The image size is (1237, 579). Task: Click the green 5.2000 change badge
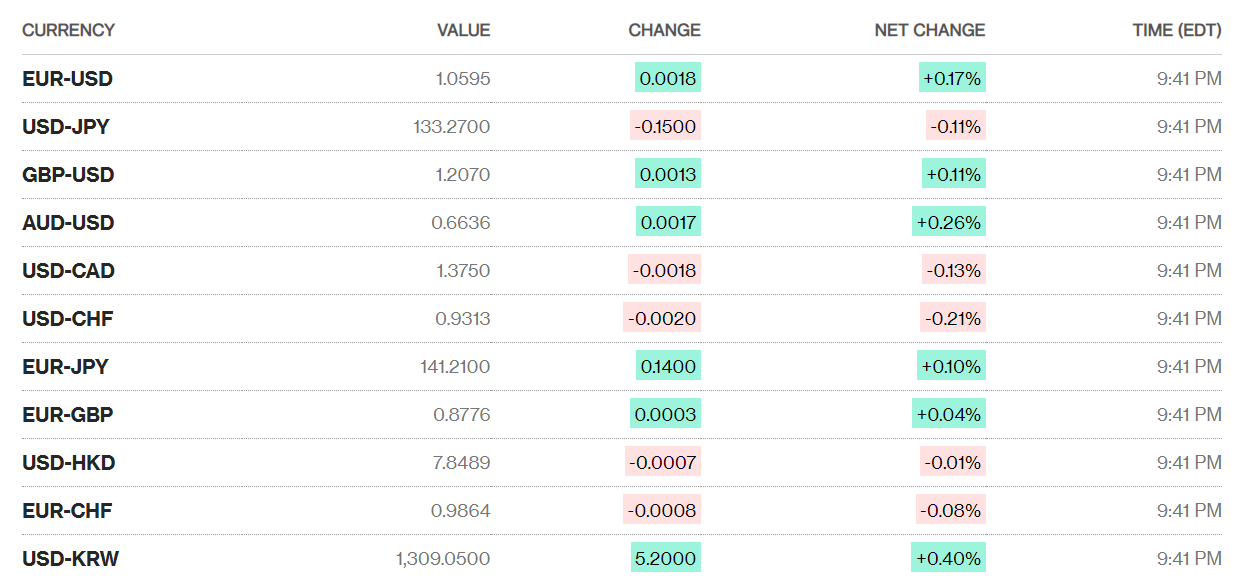point(666,558)
